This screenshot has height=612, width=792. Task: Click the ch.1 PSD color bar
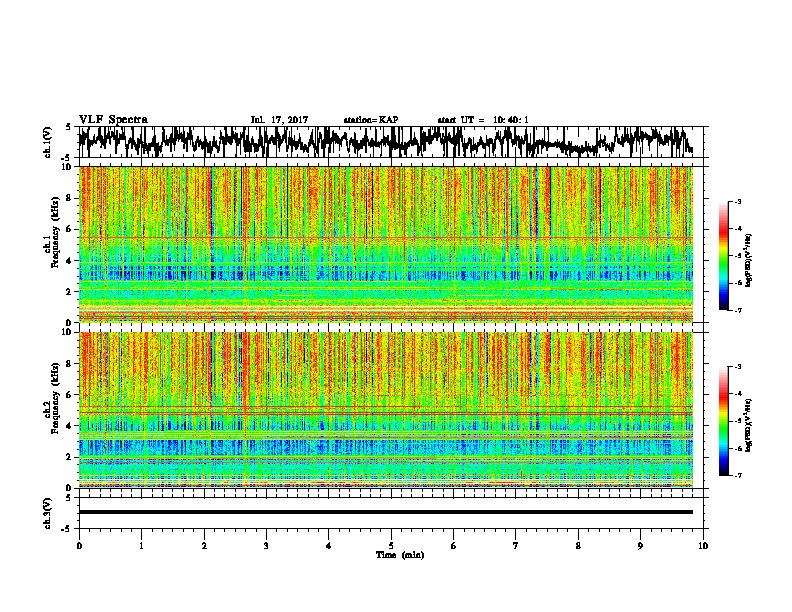pyautogui.click(x=723, y=256)
